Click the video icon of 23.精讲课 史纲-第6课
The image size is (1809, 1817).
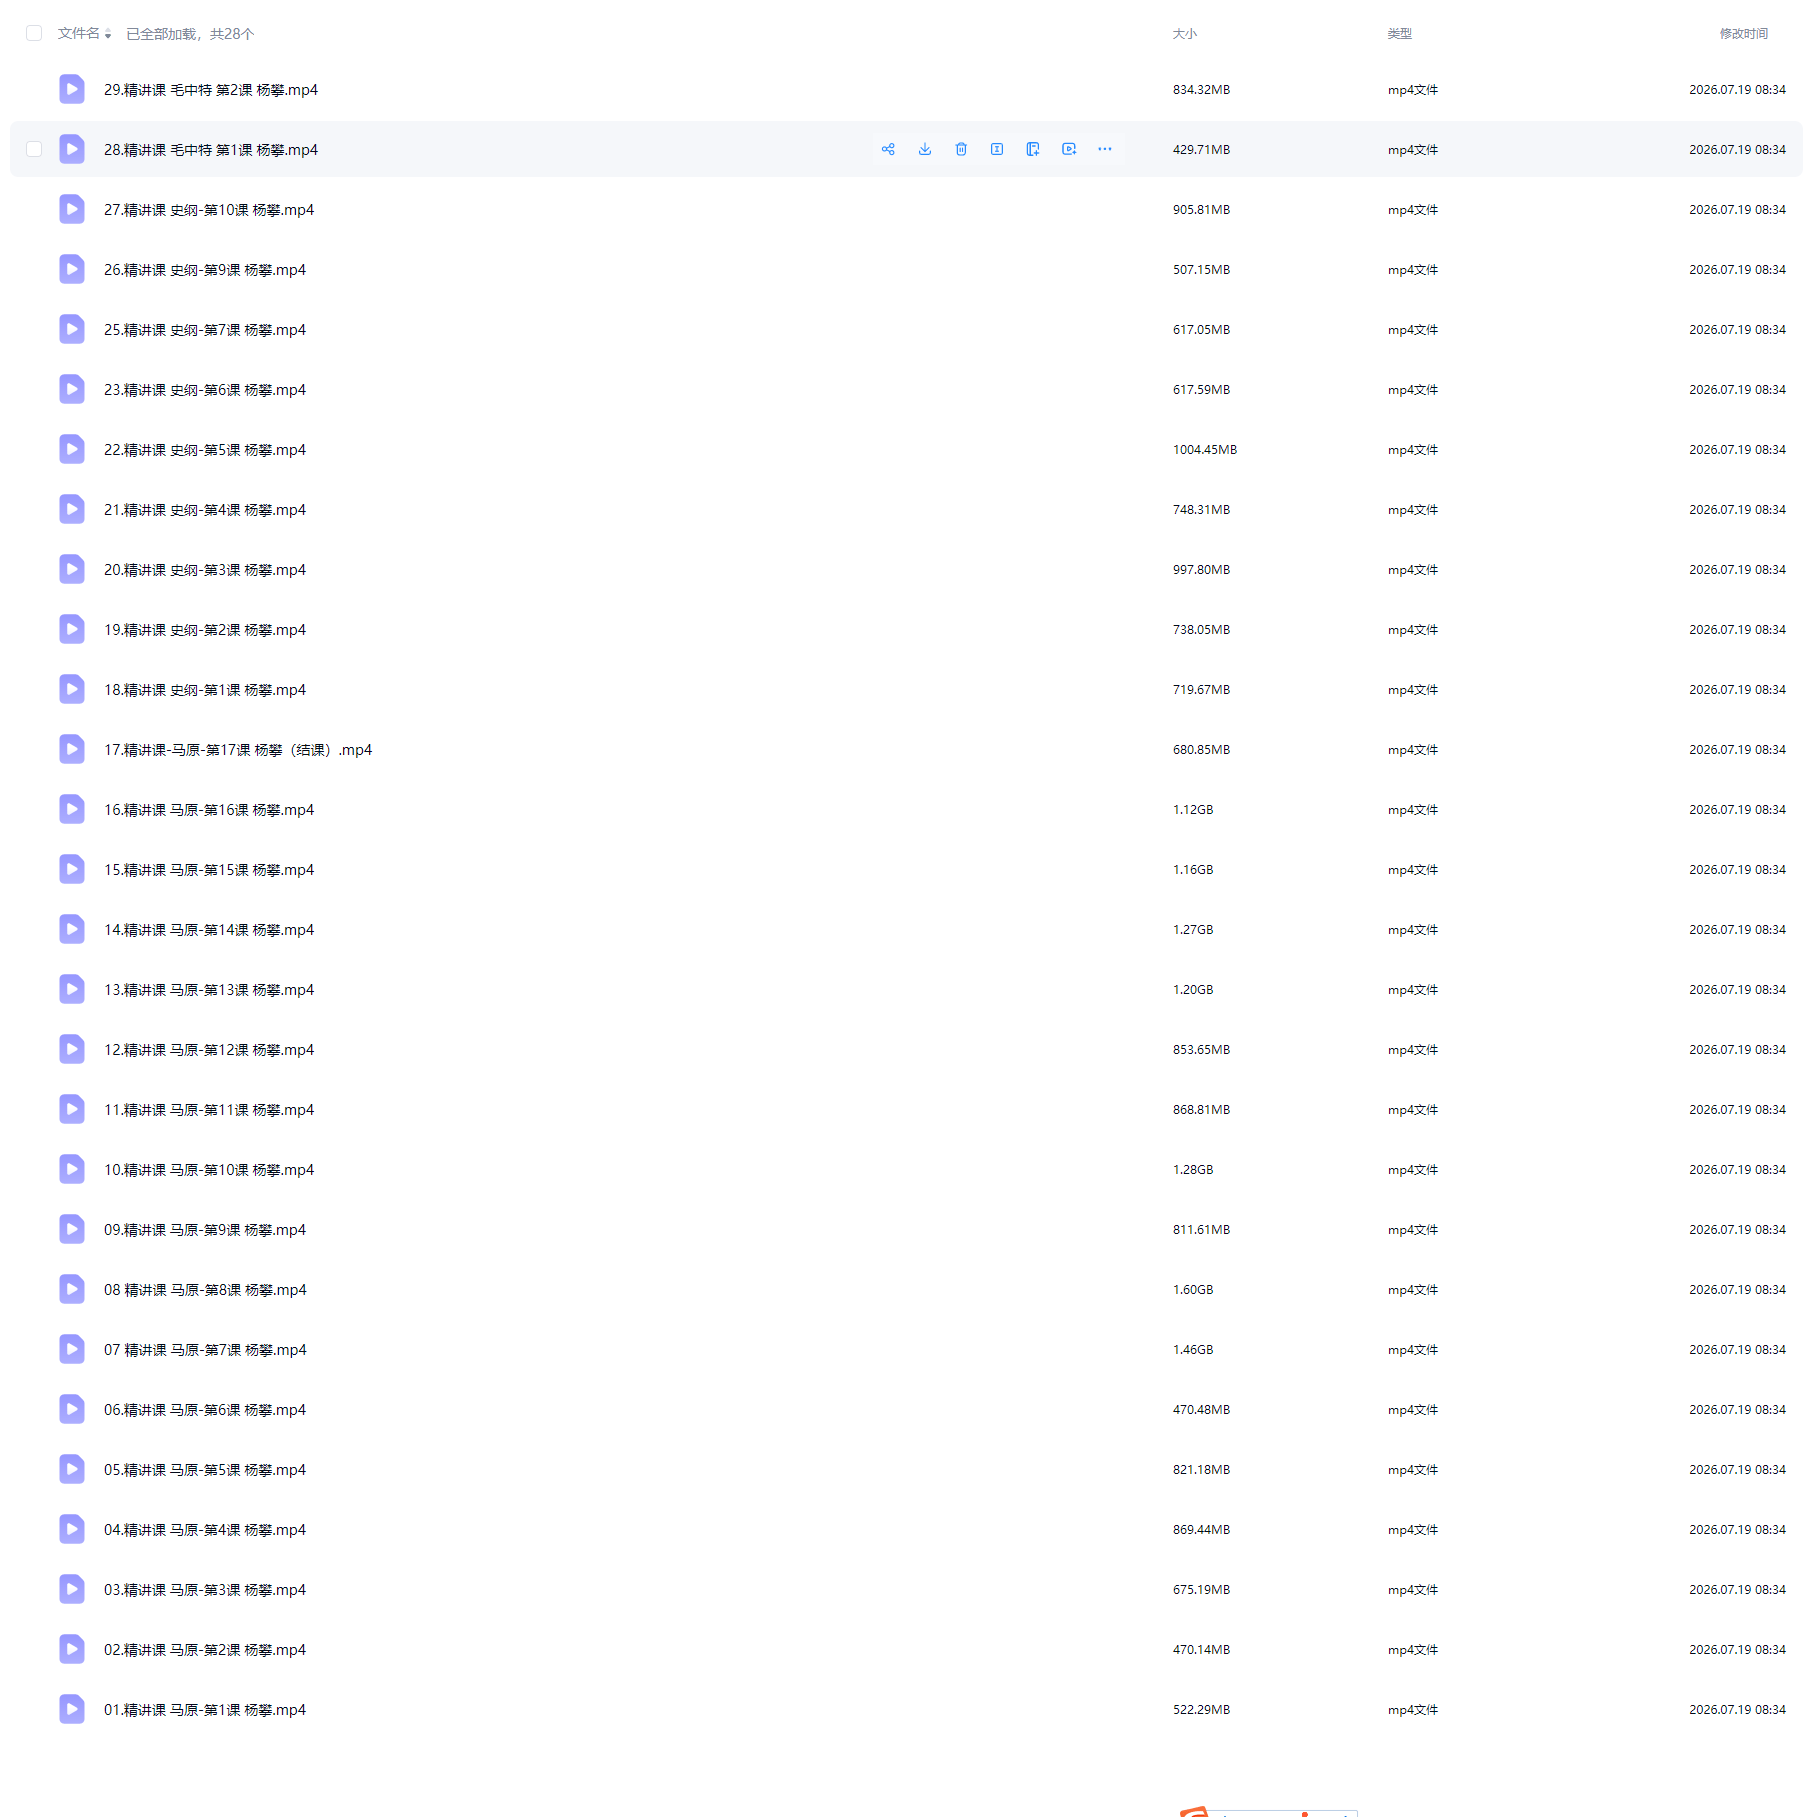(x=72, y=390)
